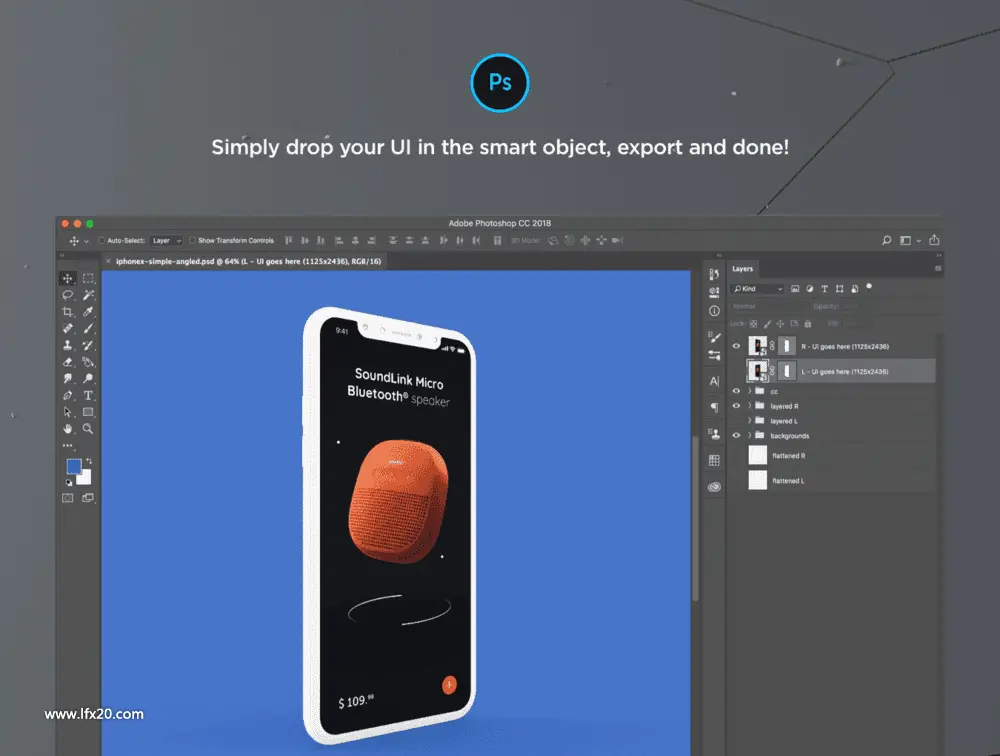The image size is (1000, 756).
Task: Open the Character panel icon
Action: (x=714, y=381)
